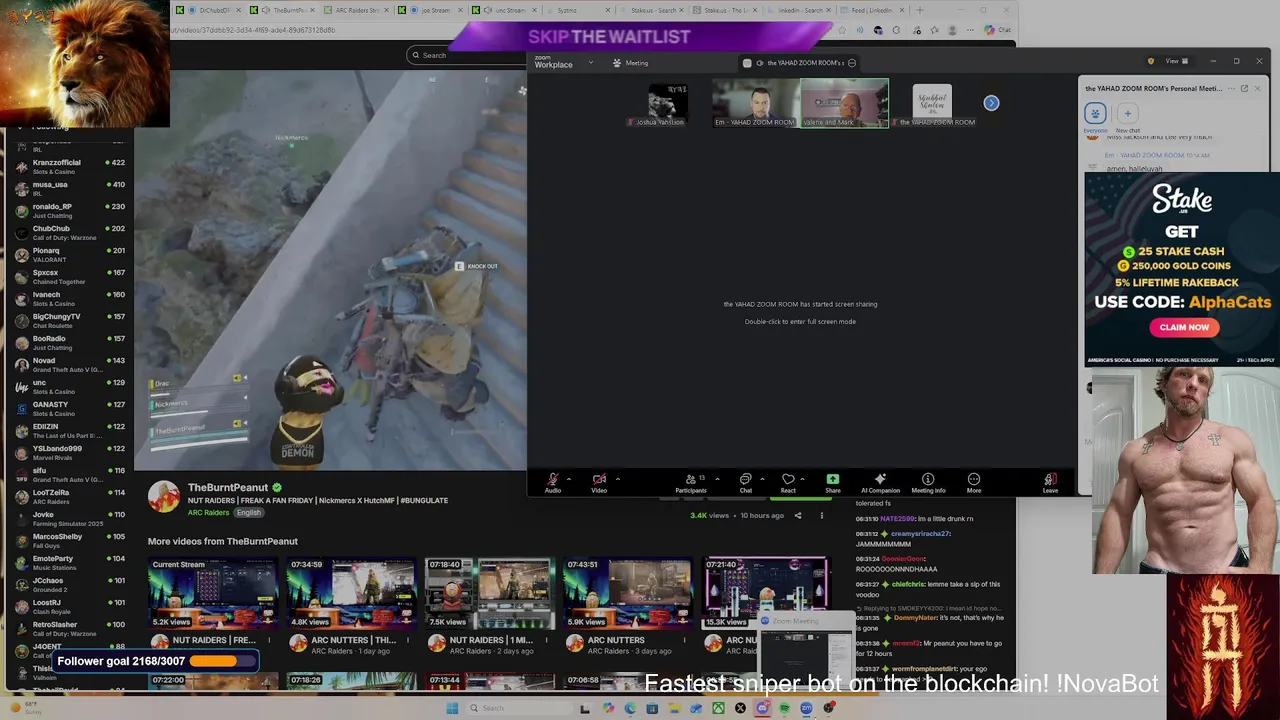The height and width of the screenshot is (720, 1280).
Task: Open Microsoft Edge from the taskbar
Action: (630, 708)
